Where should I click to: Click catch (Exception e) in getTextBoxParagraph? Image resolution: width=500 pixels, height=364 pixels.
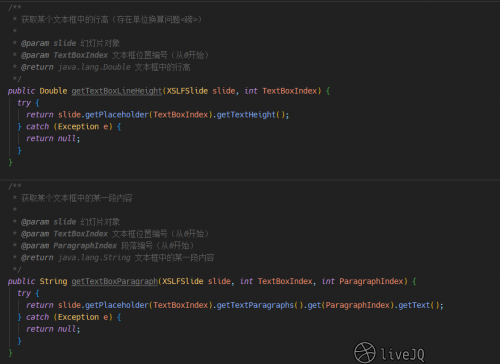click(69, 317)
